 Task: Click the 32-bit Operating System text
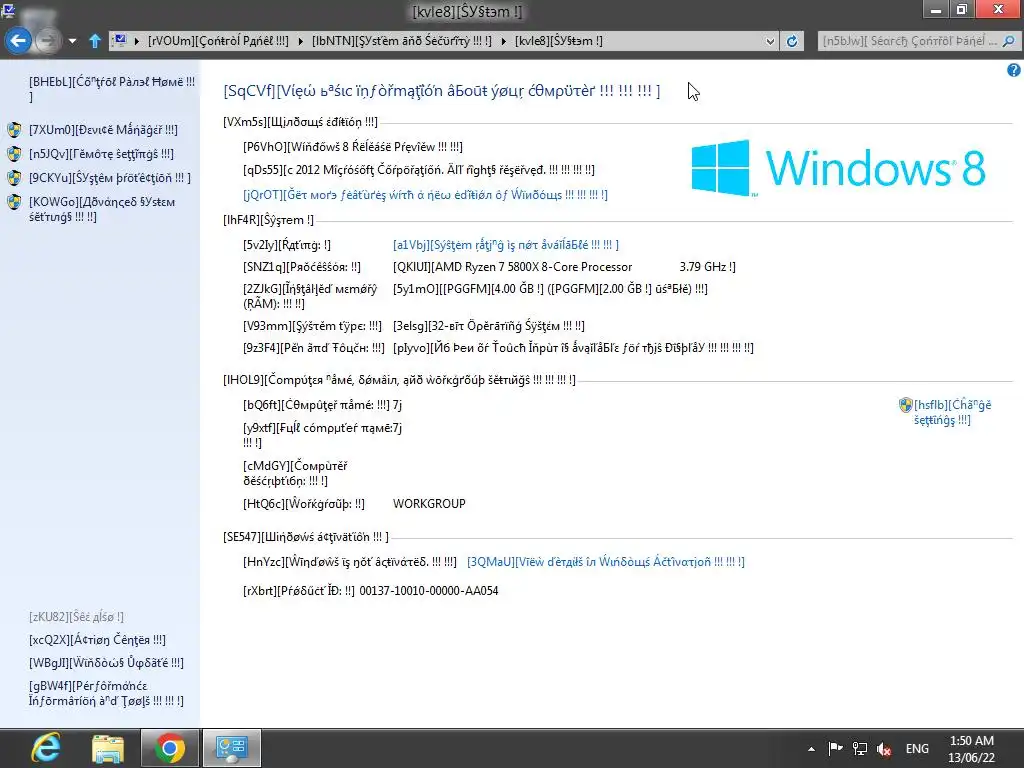488,326
